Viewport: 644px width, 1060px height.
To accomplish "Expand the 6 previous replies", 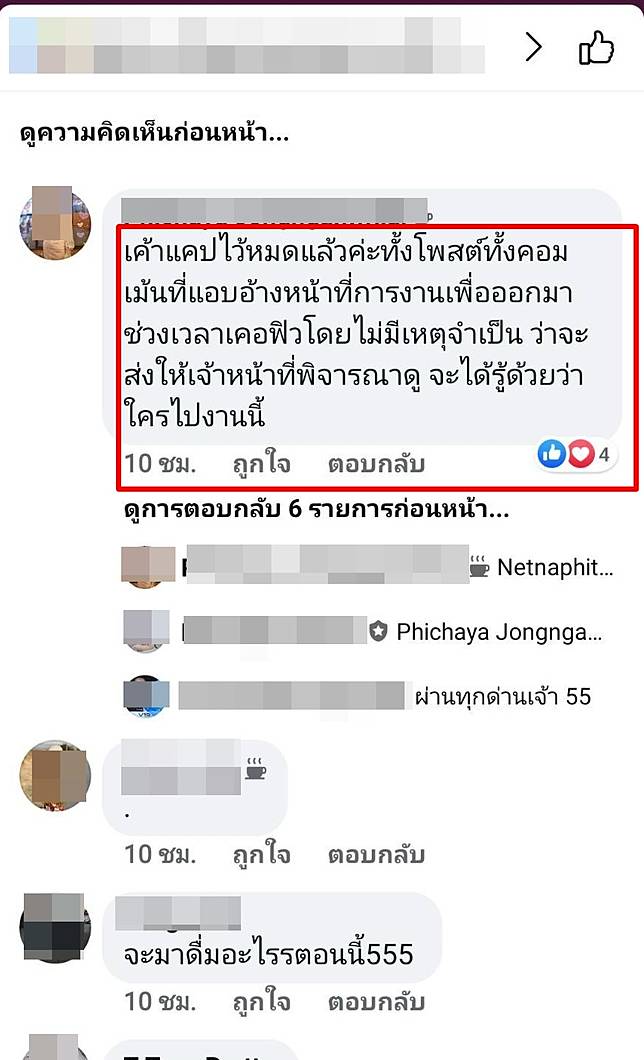I will click(x=316, y=509).
